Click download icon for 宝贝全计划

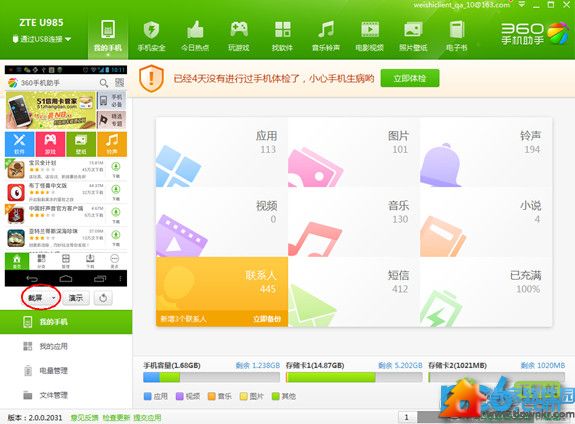116,167
